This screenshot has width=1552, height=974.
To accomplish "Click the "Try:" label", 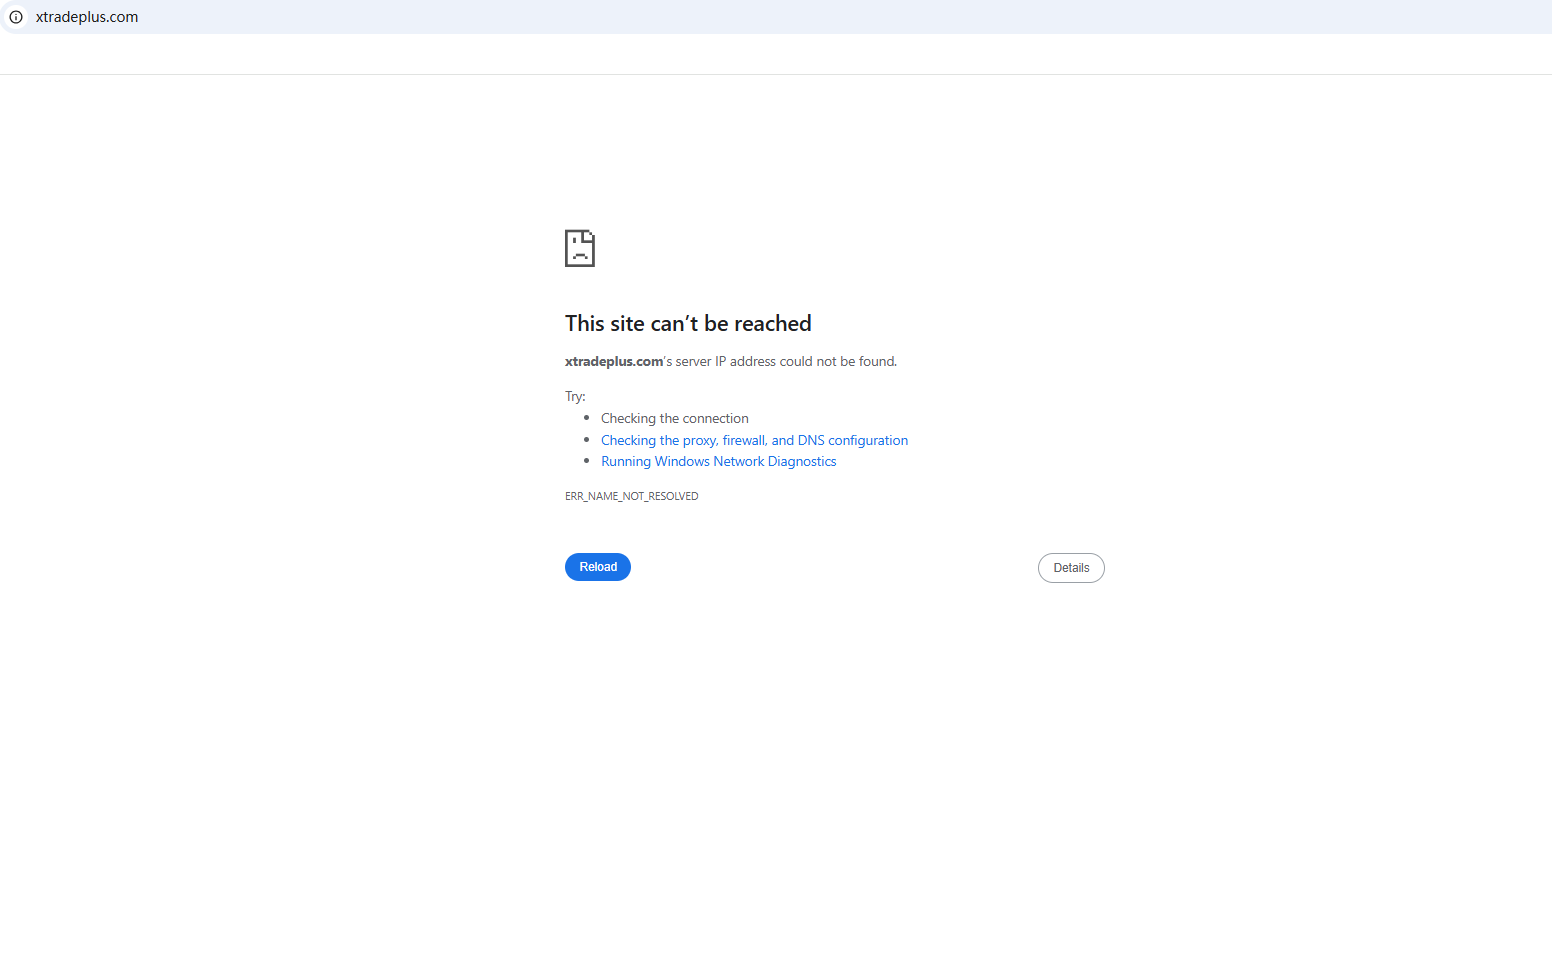I will (x=575, y=396).
